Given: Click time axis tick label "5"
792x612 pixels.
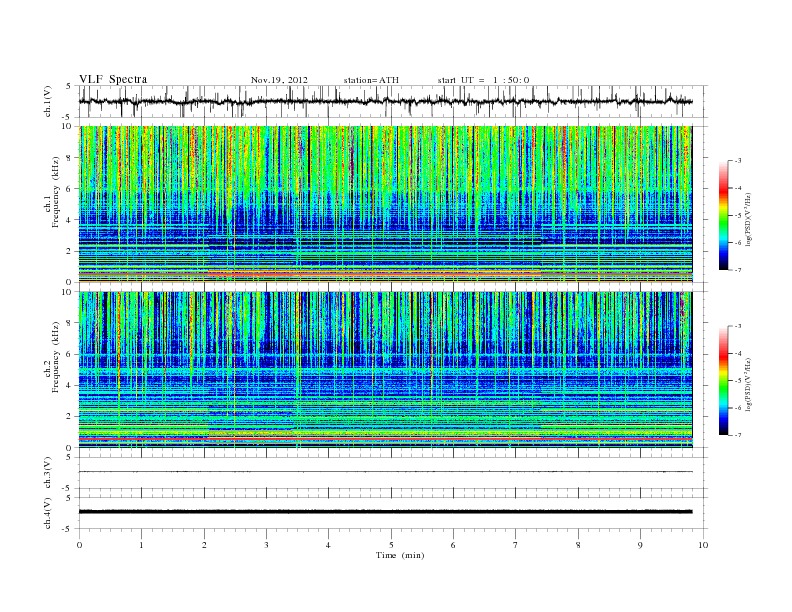Looking at the screenshot, I should click(x=391, y=545).
